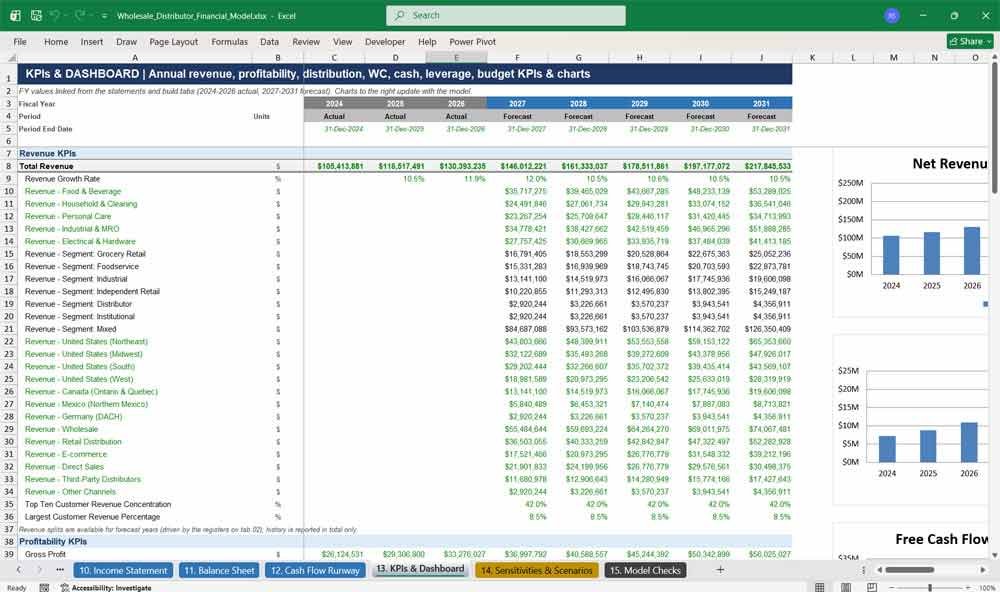The image size is (1000, 592).
Task: Click the Excel app icon in title bar
Action: point(15,15)
